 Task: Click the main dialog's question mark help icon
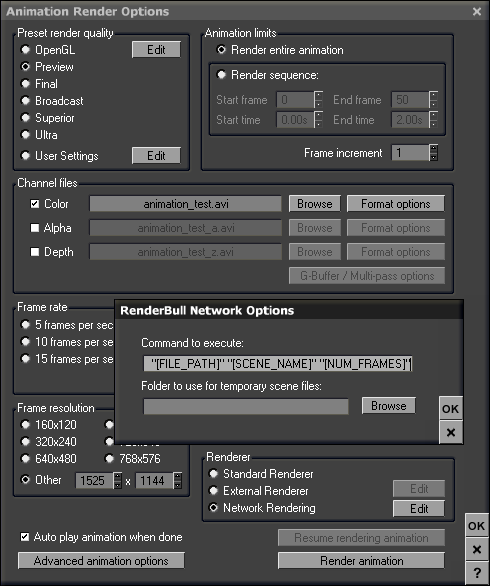point(477,573)
